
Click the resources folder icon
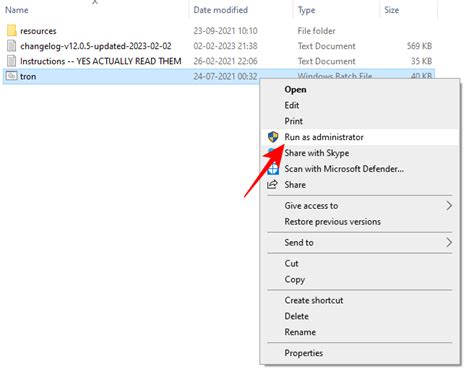click(11, 31)
